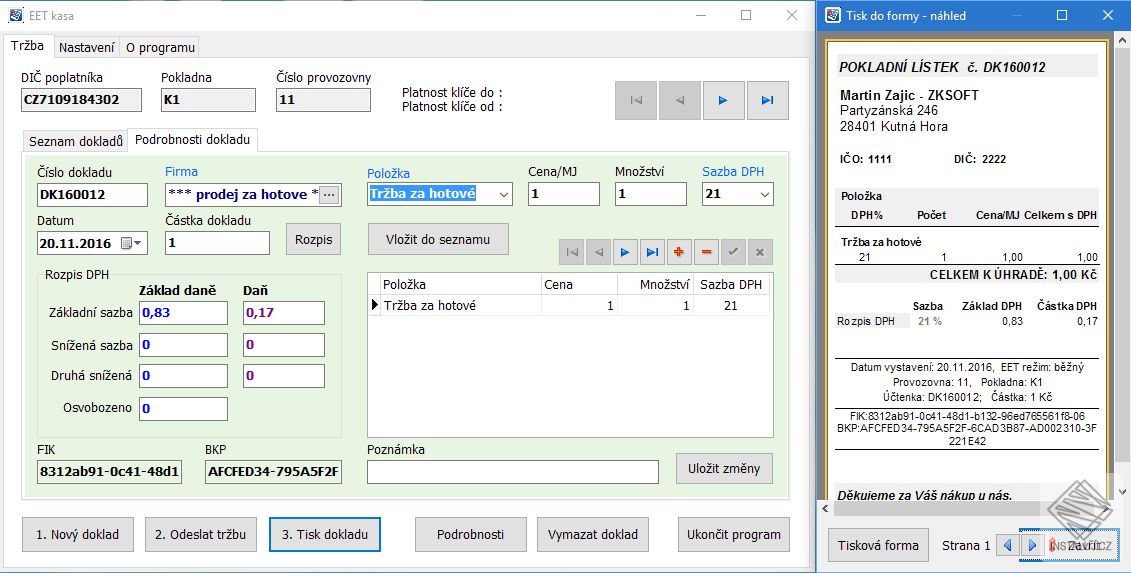
Task: Go to last document in top navigator
Action: 767,100
